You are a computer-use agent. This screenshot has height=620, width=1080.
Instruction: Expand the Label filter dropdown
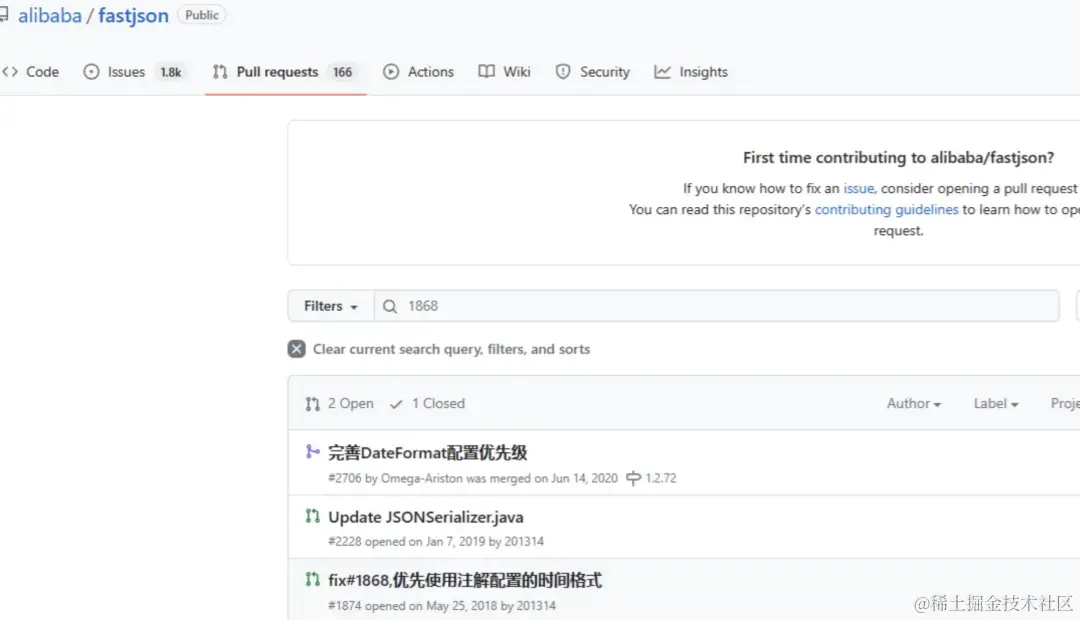point(995,404)
